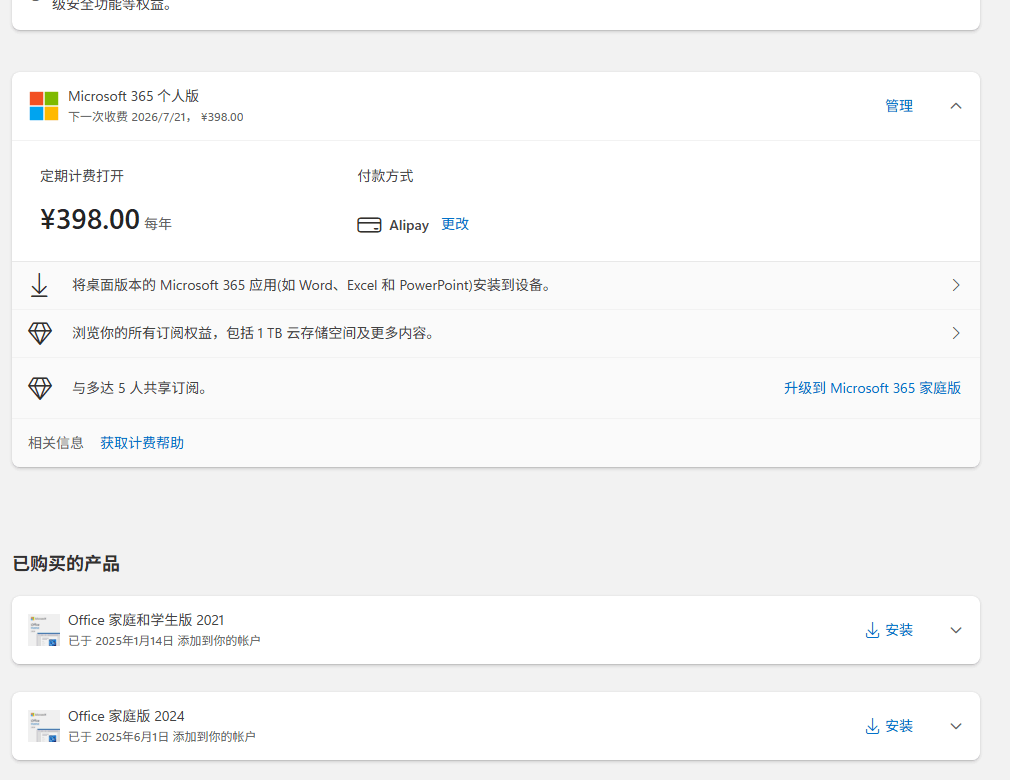The height and width of the screenshot is (780, 1010).
Task: Click the credit card icon next to Alipay
Action: tap(369, 225)
